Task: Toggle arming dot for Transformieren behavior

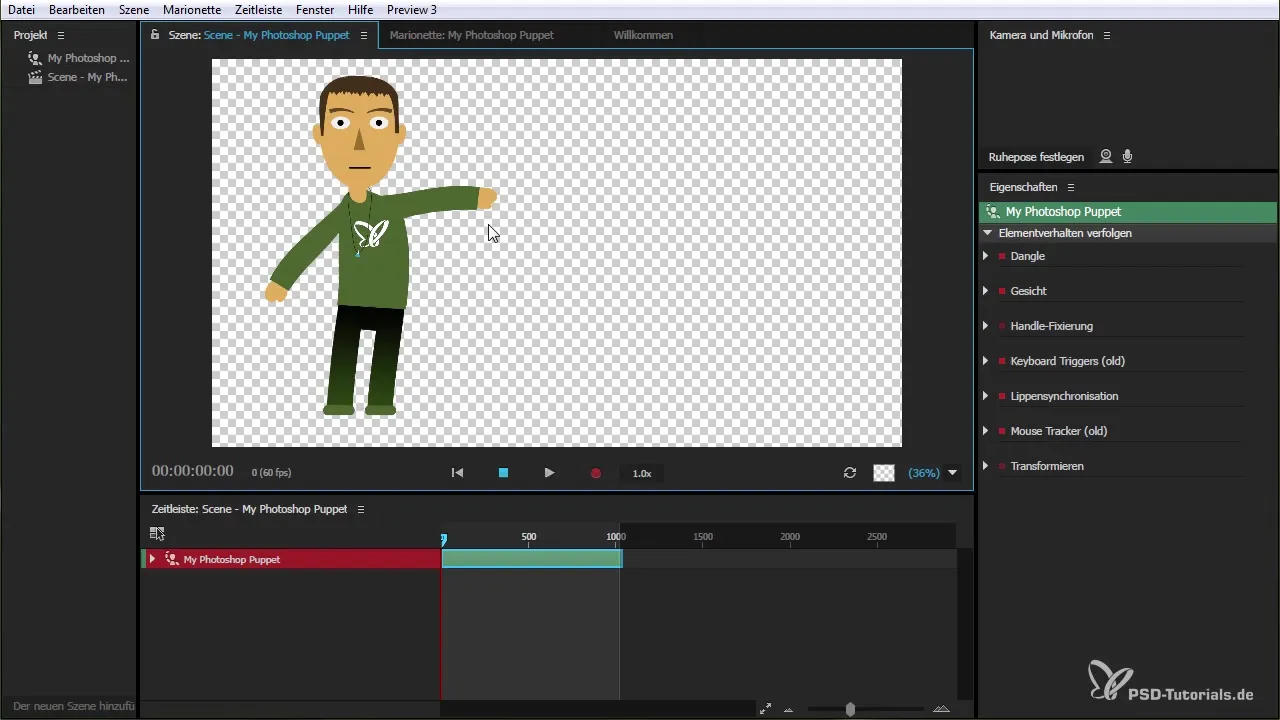Action: tap(1002, 466)
